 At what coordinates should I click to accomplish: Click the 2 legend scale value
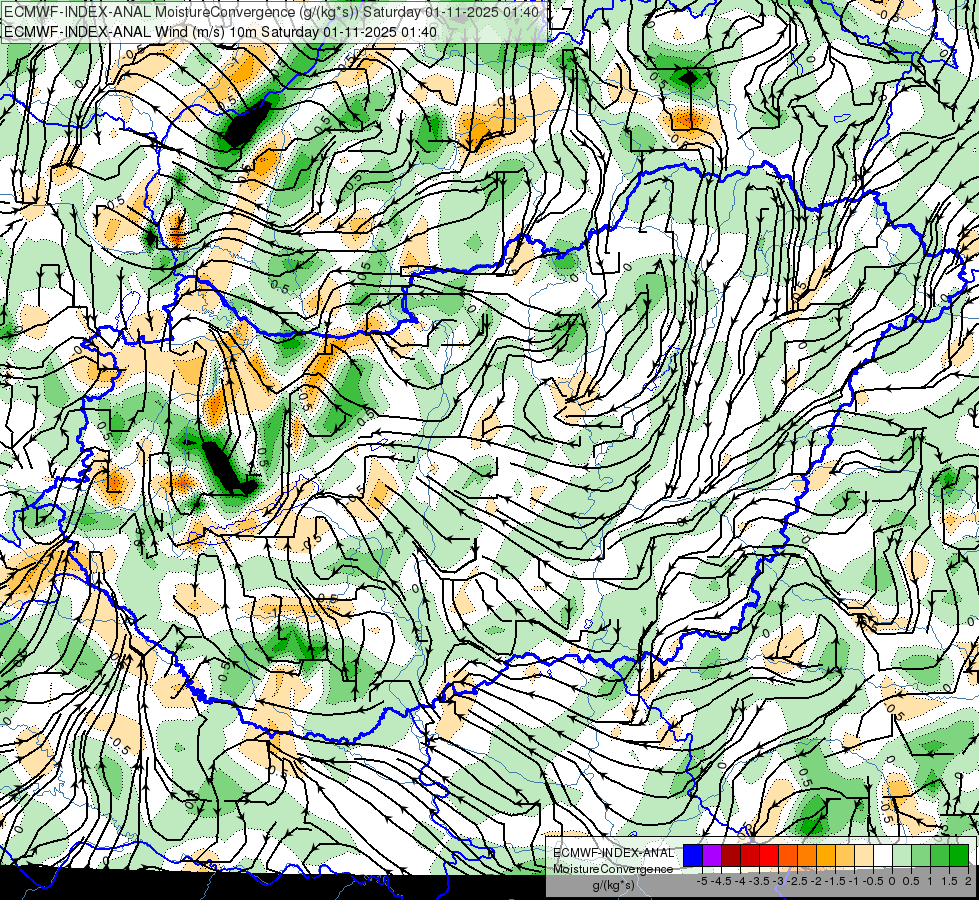click(x=968, y=881)
